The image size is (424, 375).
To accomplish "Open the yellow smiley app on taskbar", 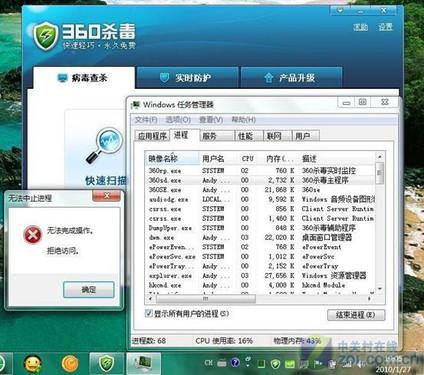I will point(33,364).
